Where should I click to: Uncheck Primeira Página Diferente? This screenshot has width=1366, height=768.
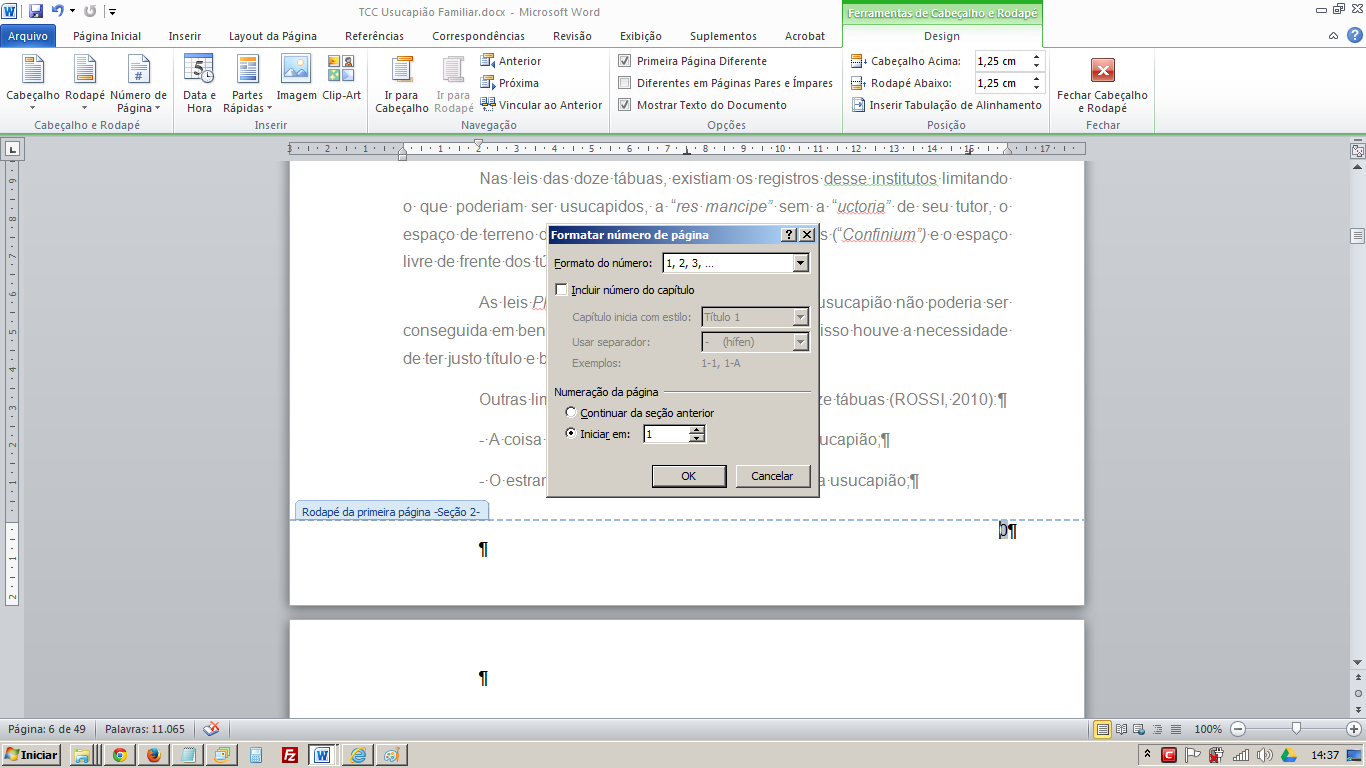pyautogui.click(x=625, y=61)
